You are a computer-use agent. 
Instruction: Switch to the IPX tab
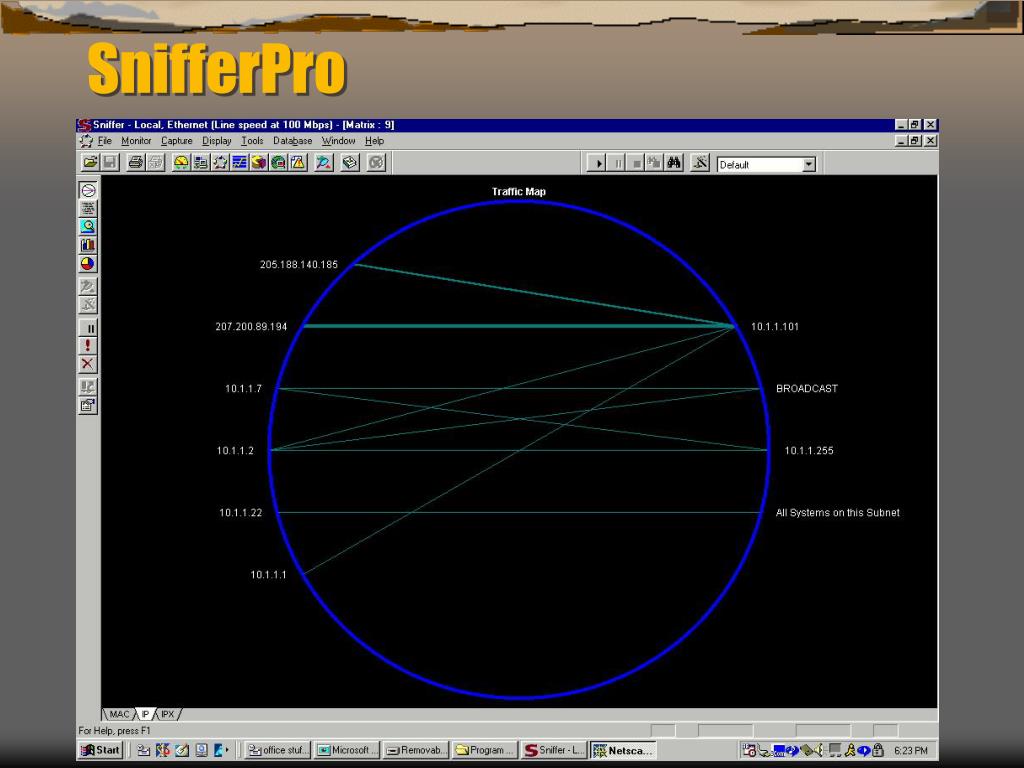(x=168, y=714)
